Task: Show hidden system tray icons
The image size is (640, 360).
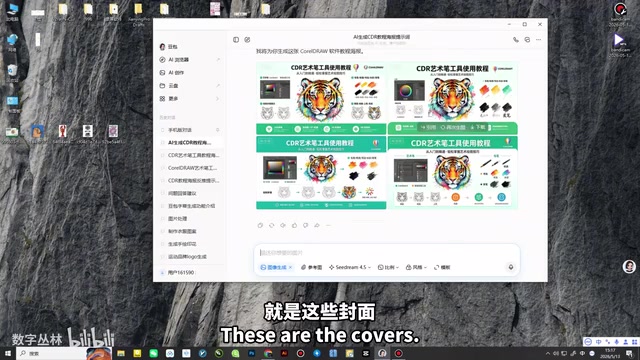Action: click(548, 353)
